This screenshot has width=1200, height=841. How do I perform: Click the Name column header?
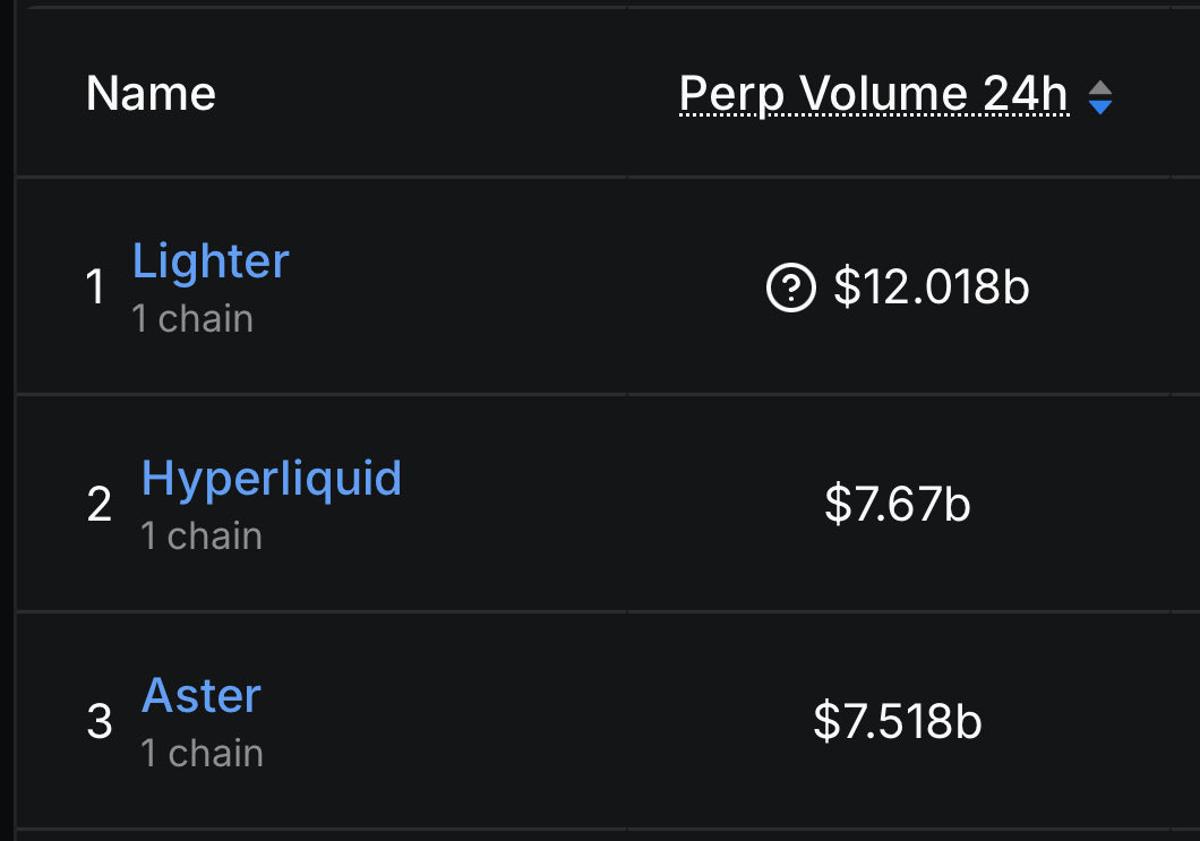pyautogui.click(x=149, y=93)
